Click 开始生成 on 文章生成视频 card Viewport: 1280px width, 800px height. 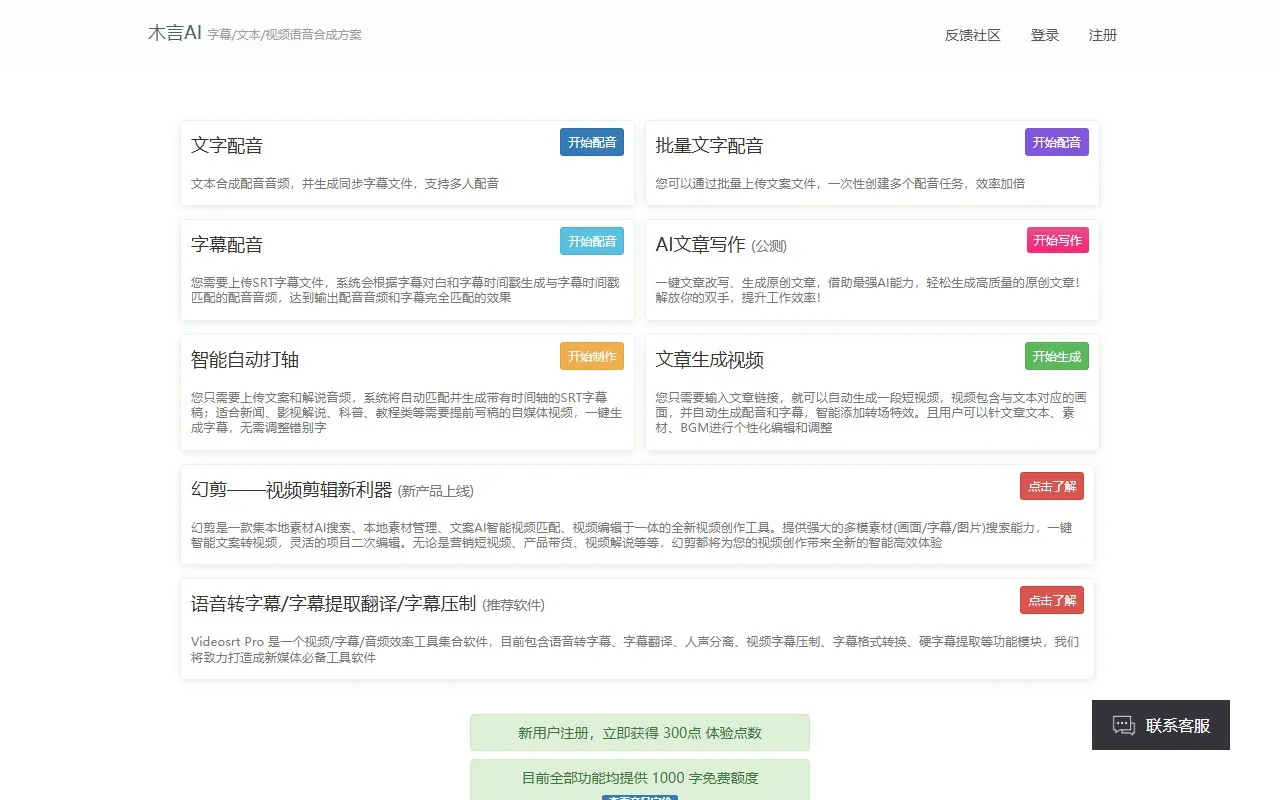point(1056,356)
